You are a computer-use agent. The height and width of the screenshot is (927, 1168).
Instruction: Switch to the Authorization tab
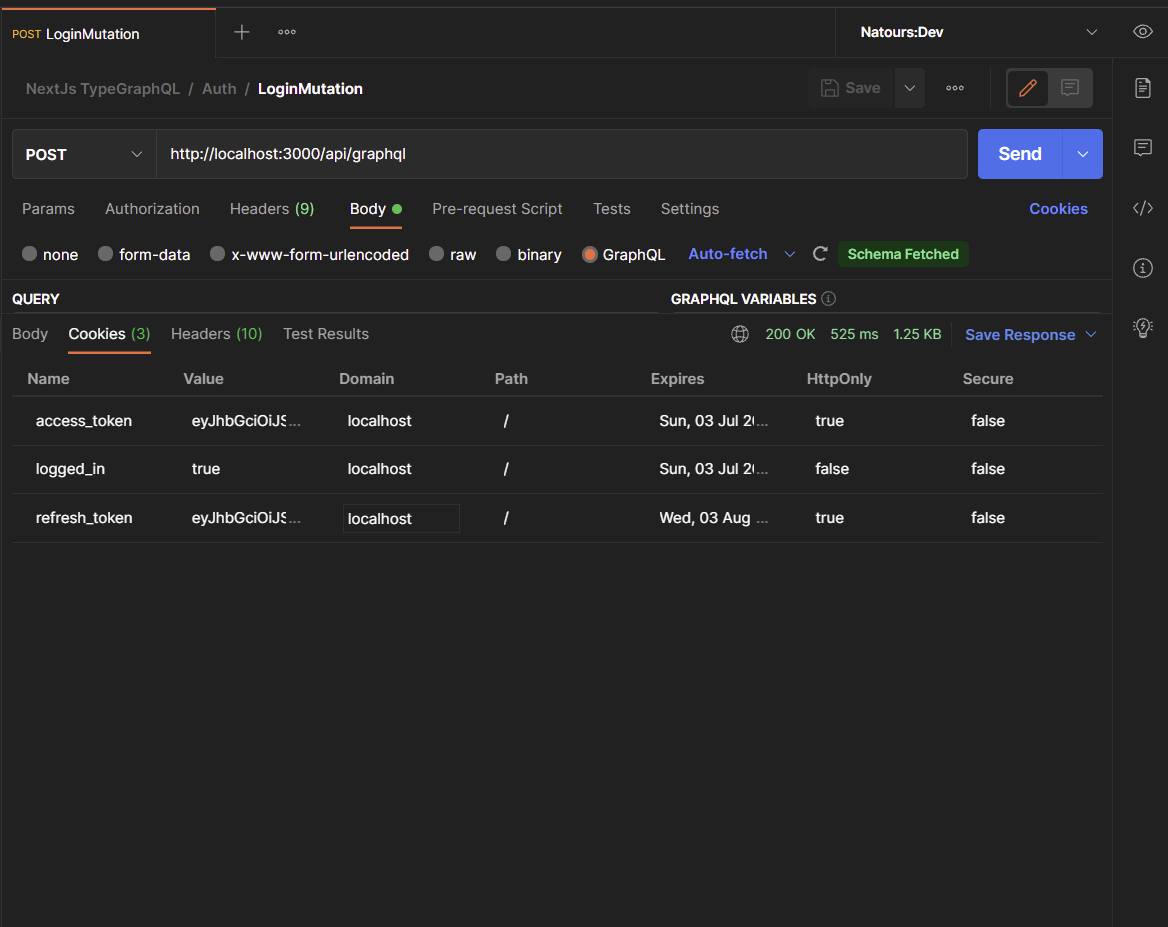tap(152, 209)
